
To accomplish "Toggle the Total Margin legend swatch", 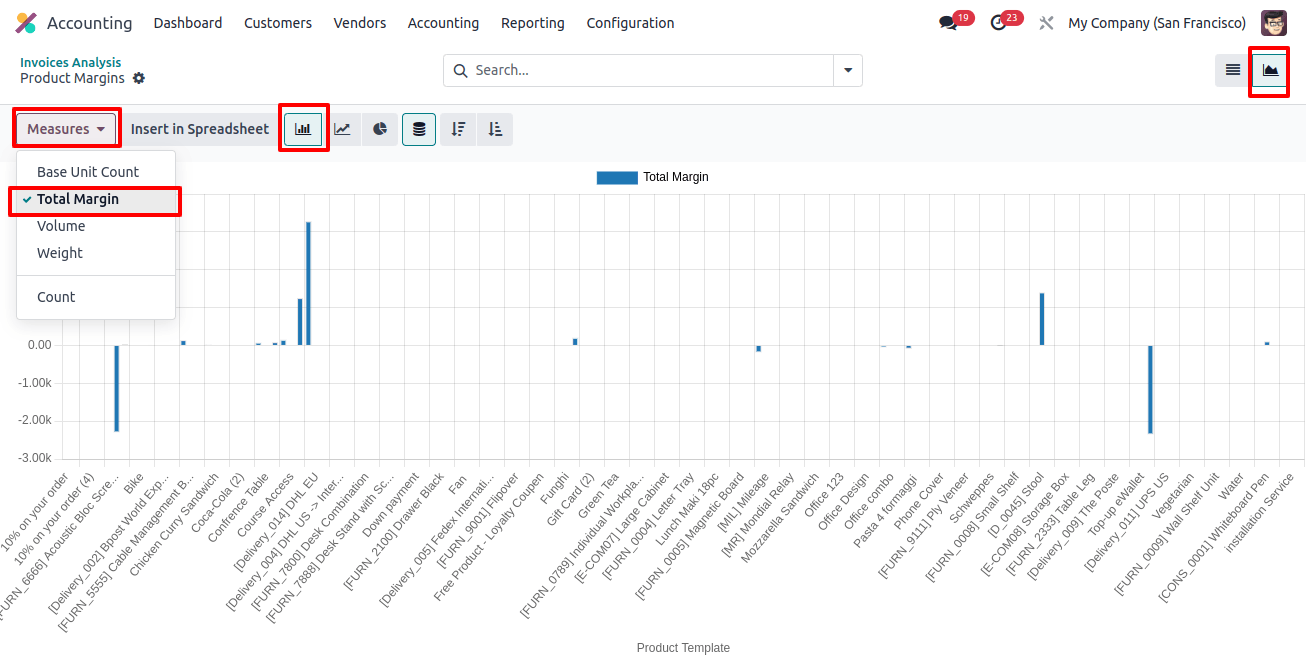I will (617, 177).
